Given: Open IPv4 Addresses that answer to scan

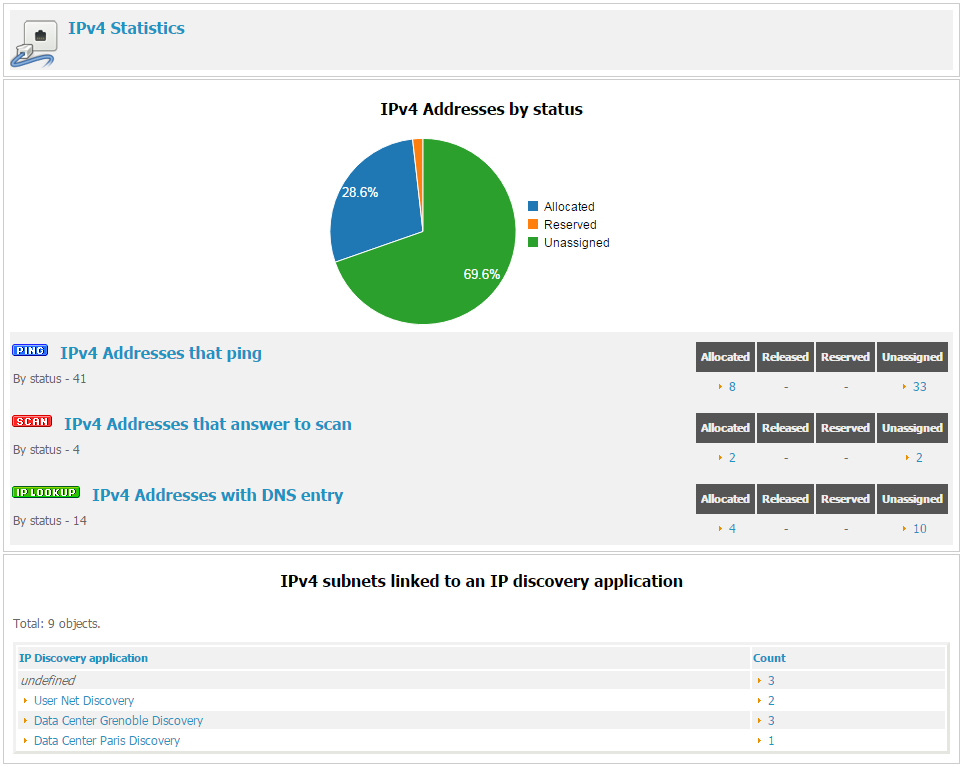Looking at the screenshot, I should (208, 424).
